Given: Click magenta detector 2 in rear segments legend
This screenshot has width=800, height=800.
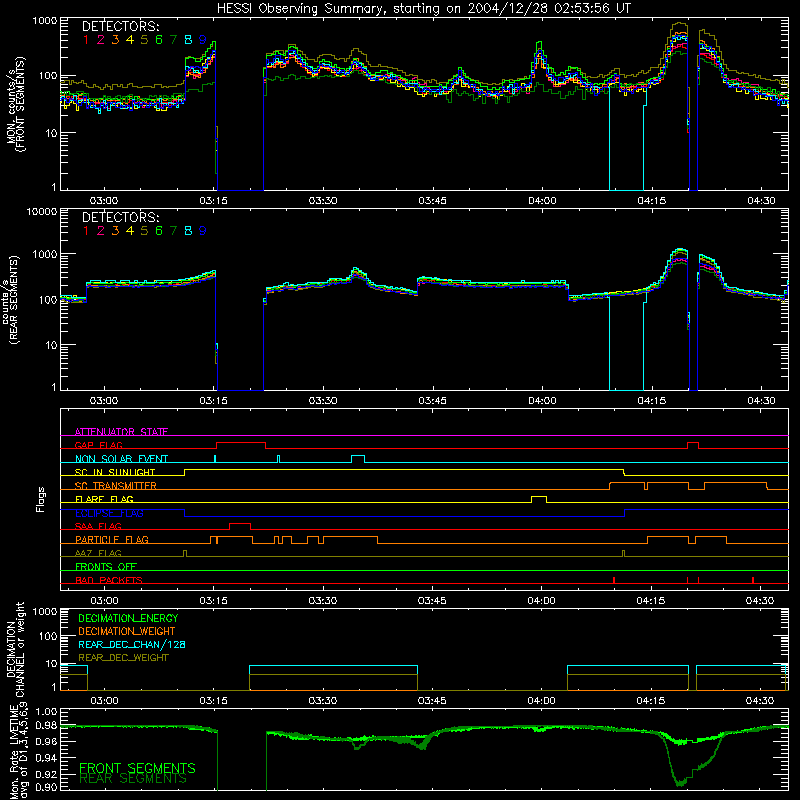Looking at the screenshot, I should coord(101,231).
